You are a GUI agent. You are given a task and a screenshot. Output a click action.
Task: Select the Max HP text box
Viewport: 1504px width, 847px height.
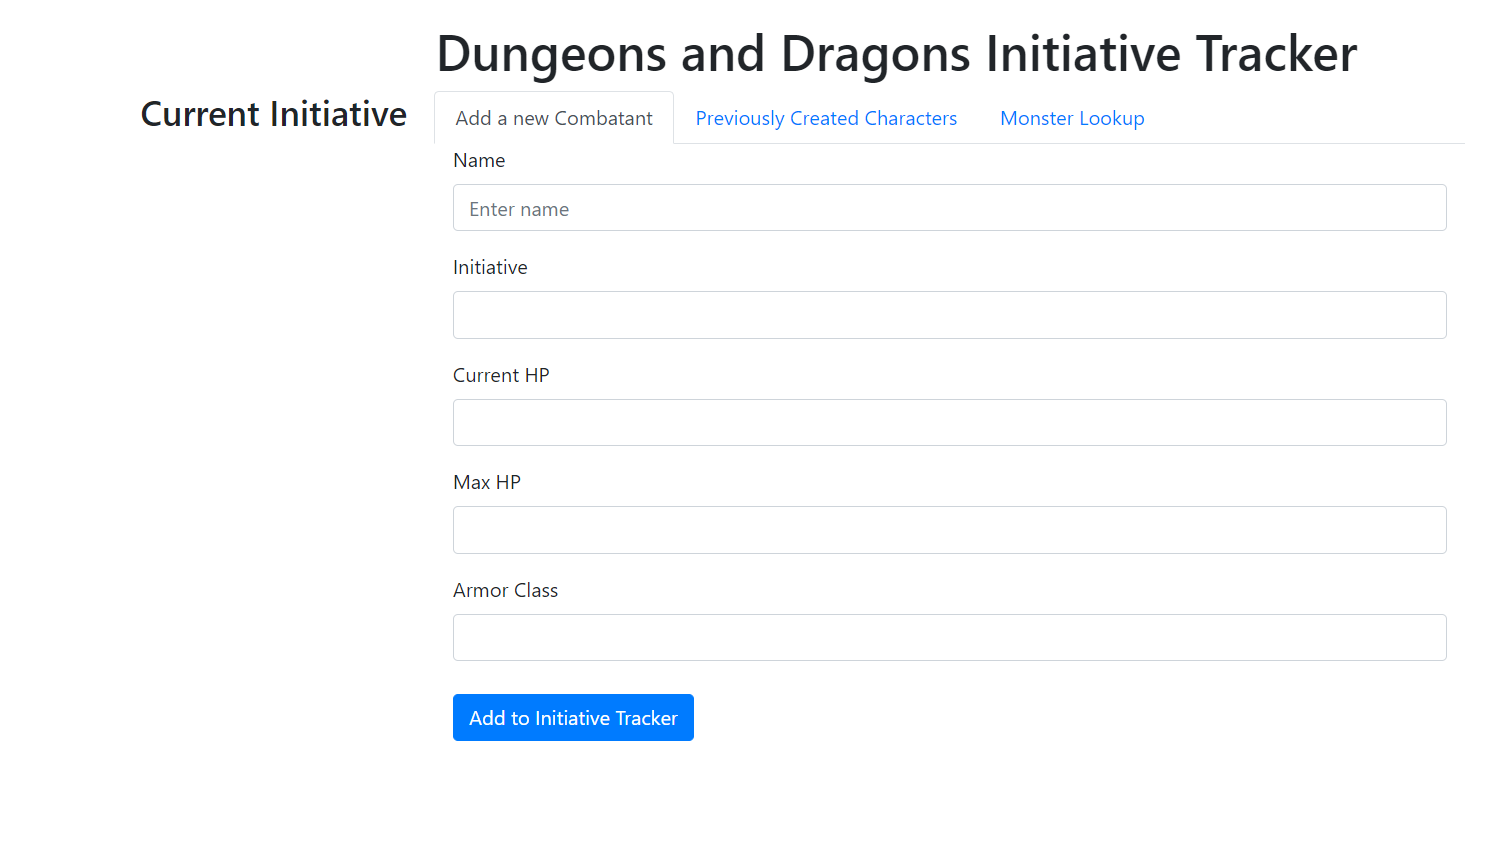(949, 529)
